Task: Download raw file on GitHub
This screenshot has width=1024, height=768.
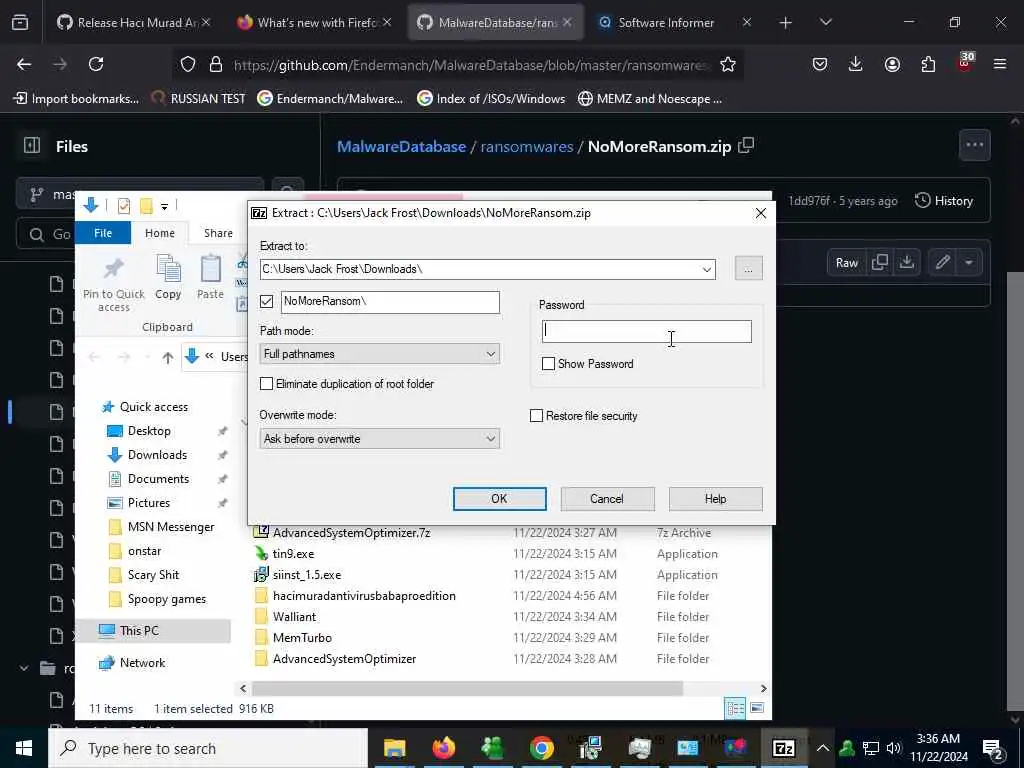Action: click(906, 263)
